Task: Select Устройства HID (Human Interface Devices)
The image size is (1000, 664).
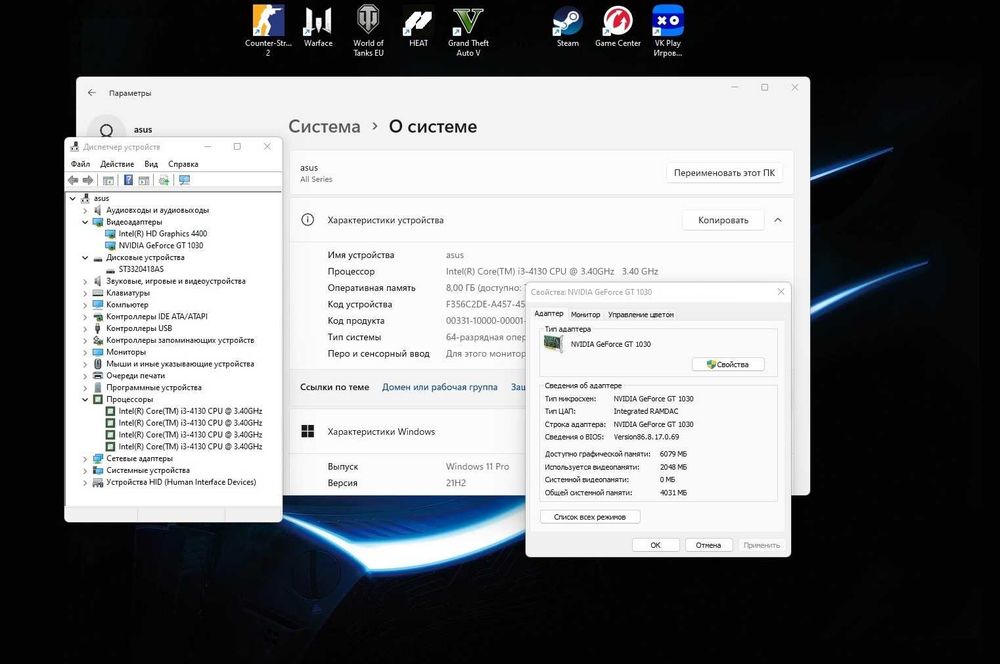Action: click(181, 482)
